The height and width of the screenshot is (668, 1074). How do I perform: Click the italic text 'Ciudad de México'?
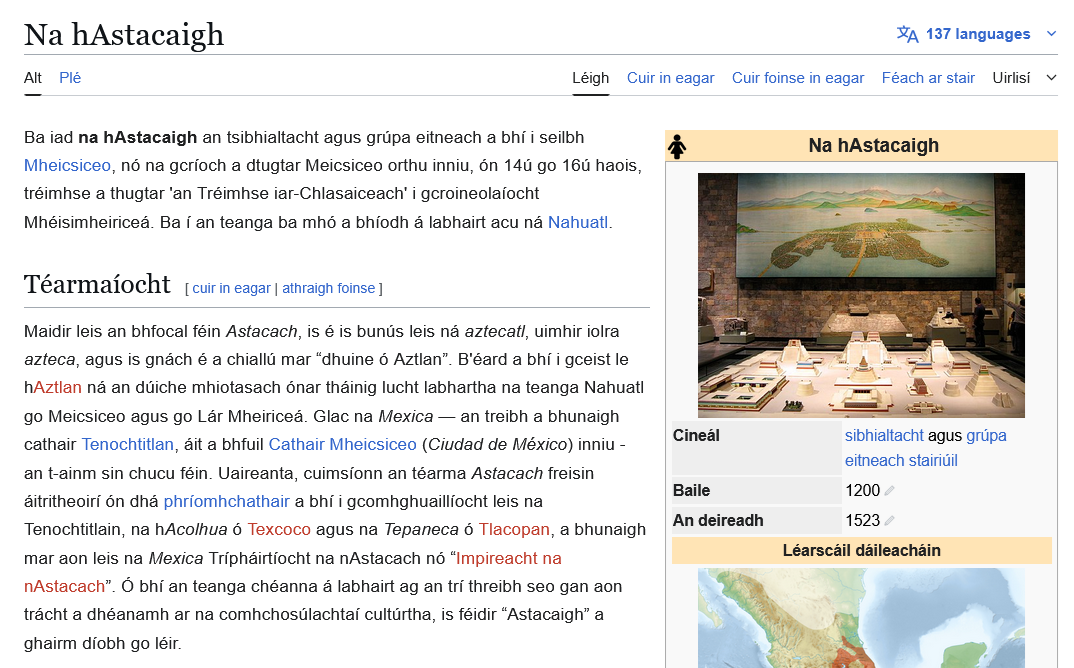pyautogui.click(x=497, y=444)
